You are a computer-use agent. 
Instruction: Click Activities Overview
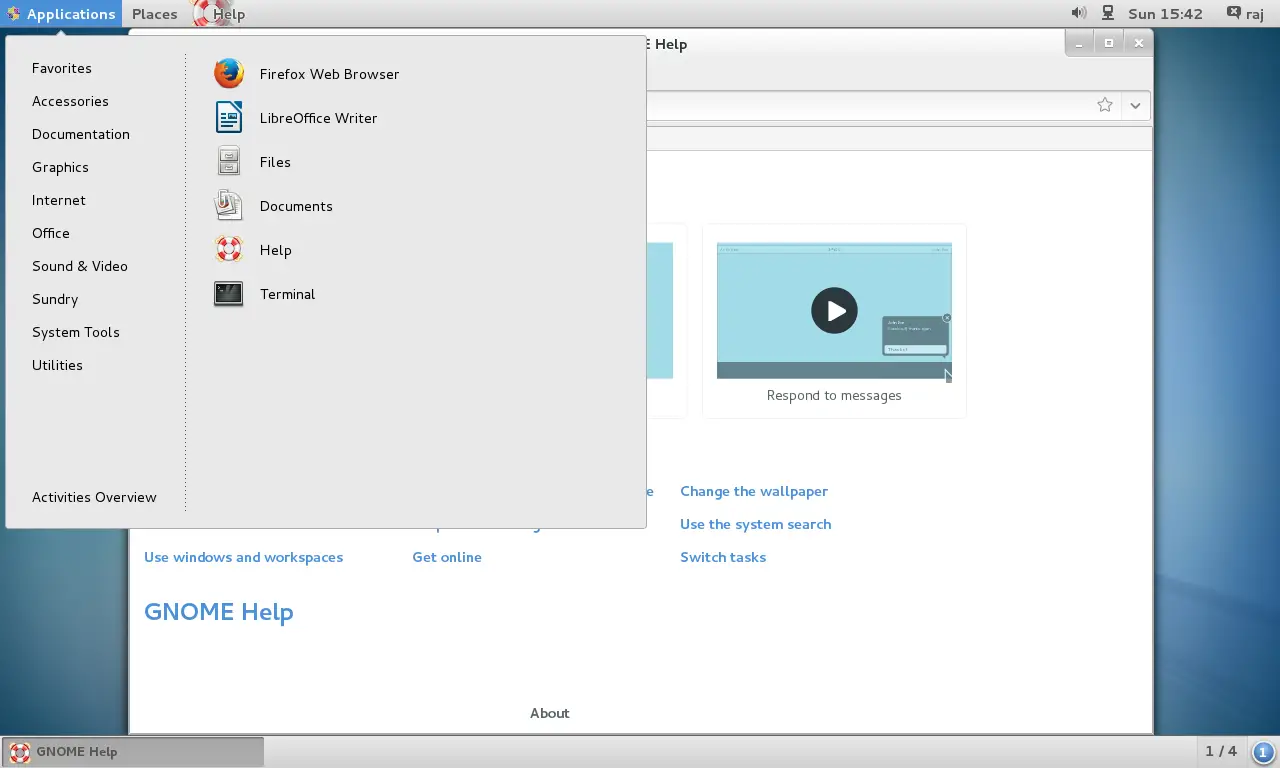click(94, 497)
